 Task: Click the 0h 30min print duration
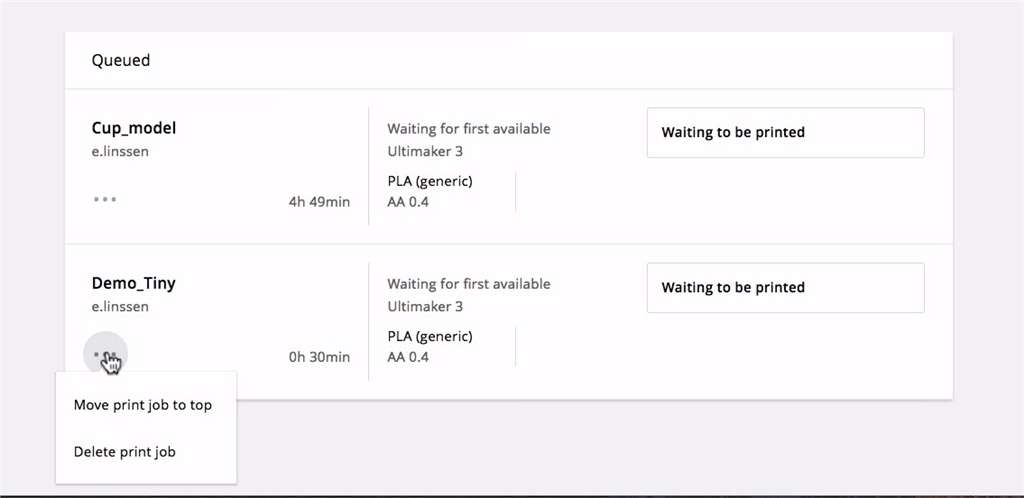pos(319,357)
